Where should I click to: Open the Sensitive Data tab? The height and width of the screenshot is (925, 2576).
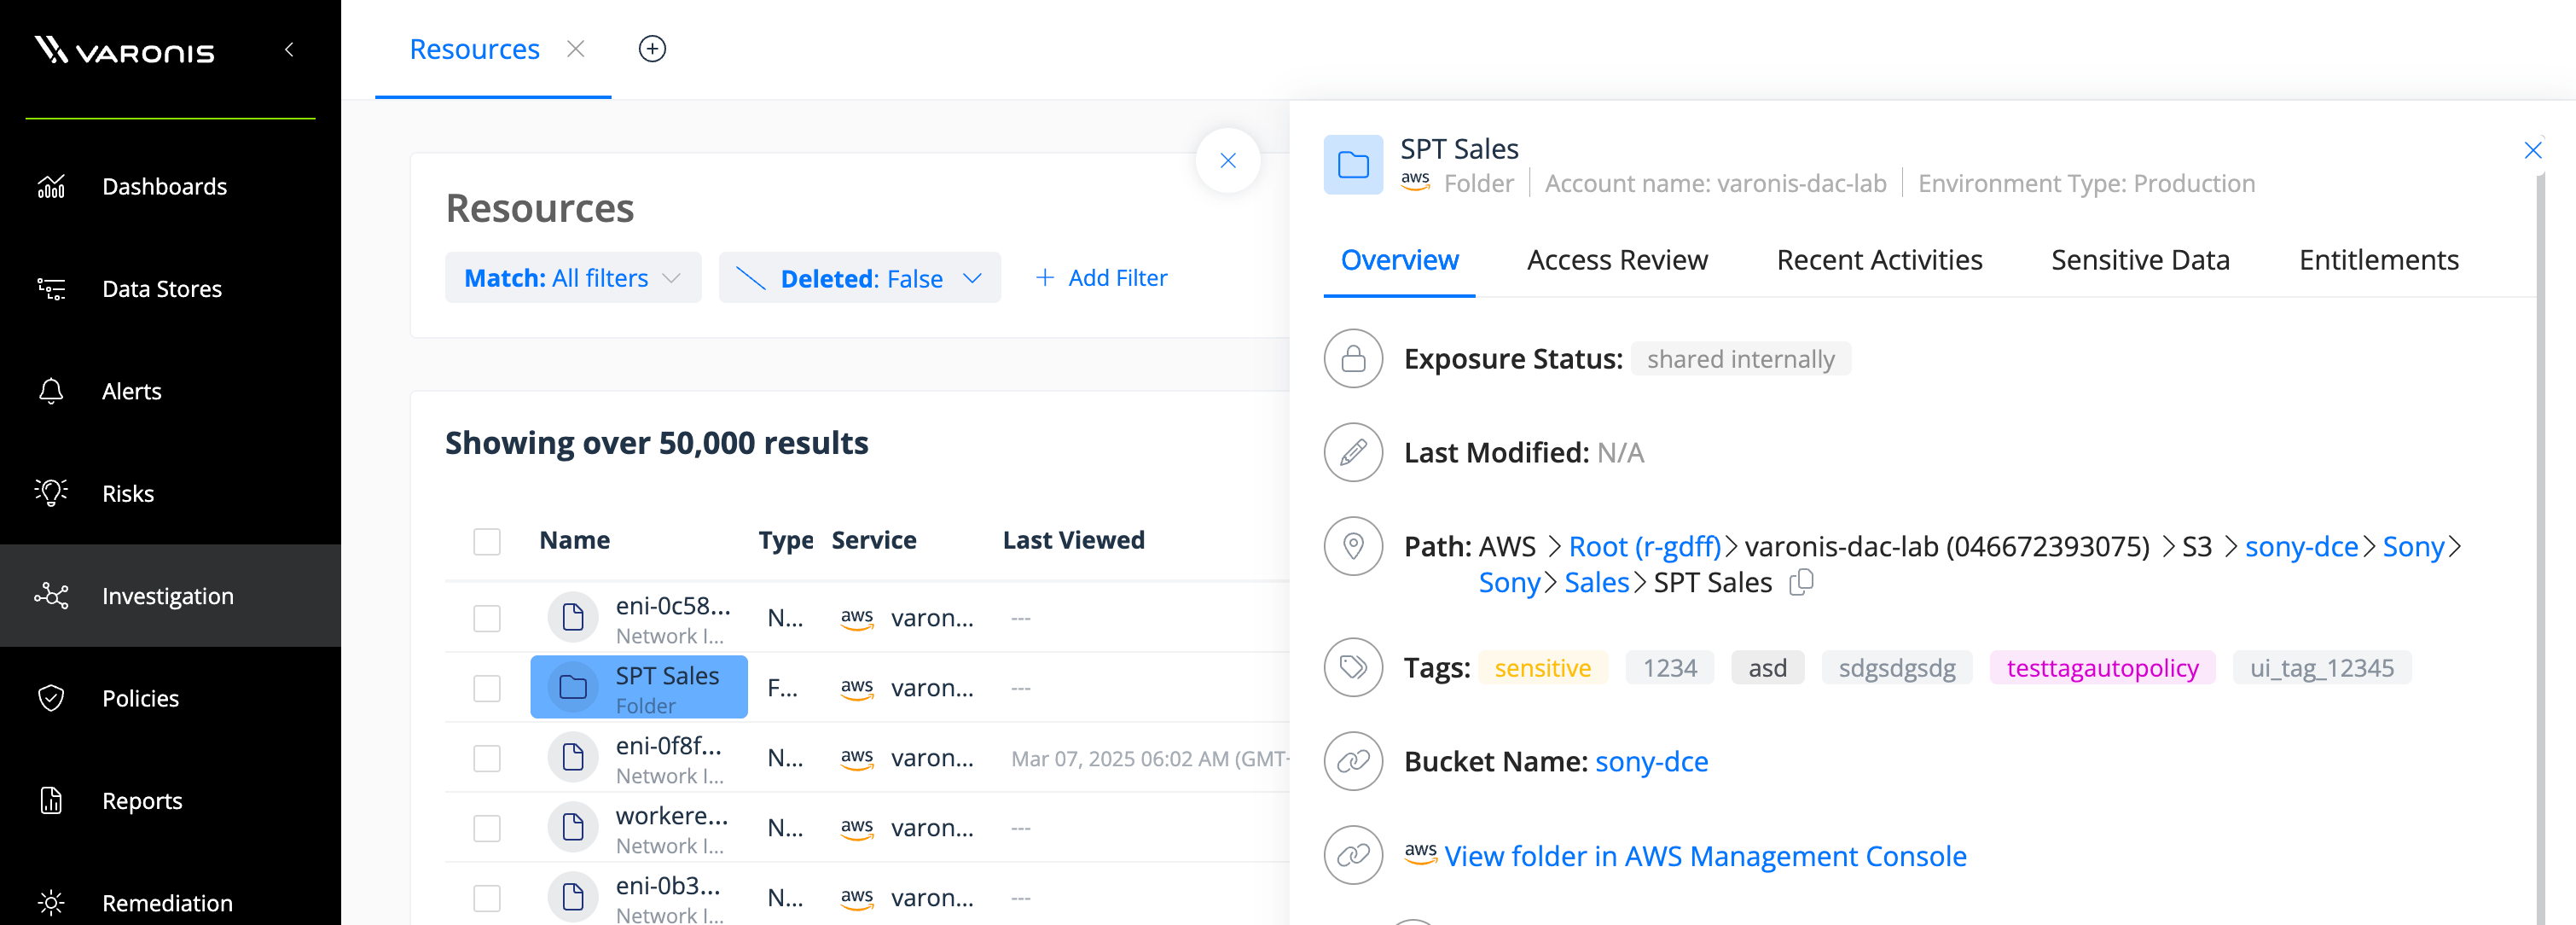click(2140, 260)
